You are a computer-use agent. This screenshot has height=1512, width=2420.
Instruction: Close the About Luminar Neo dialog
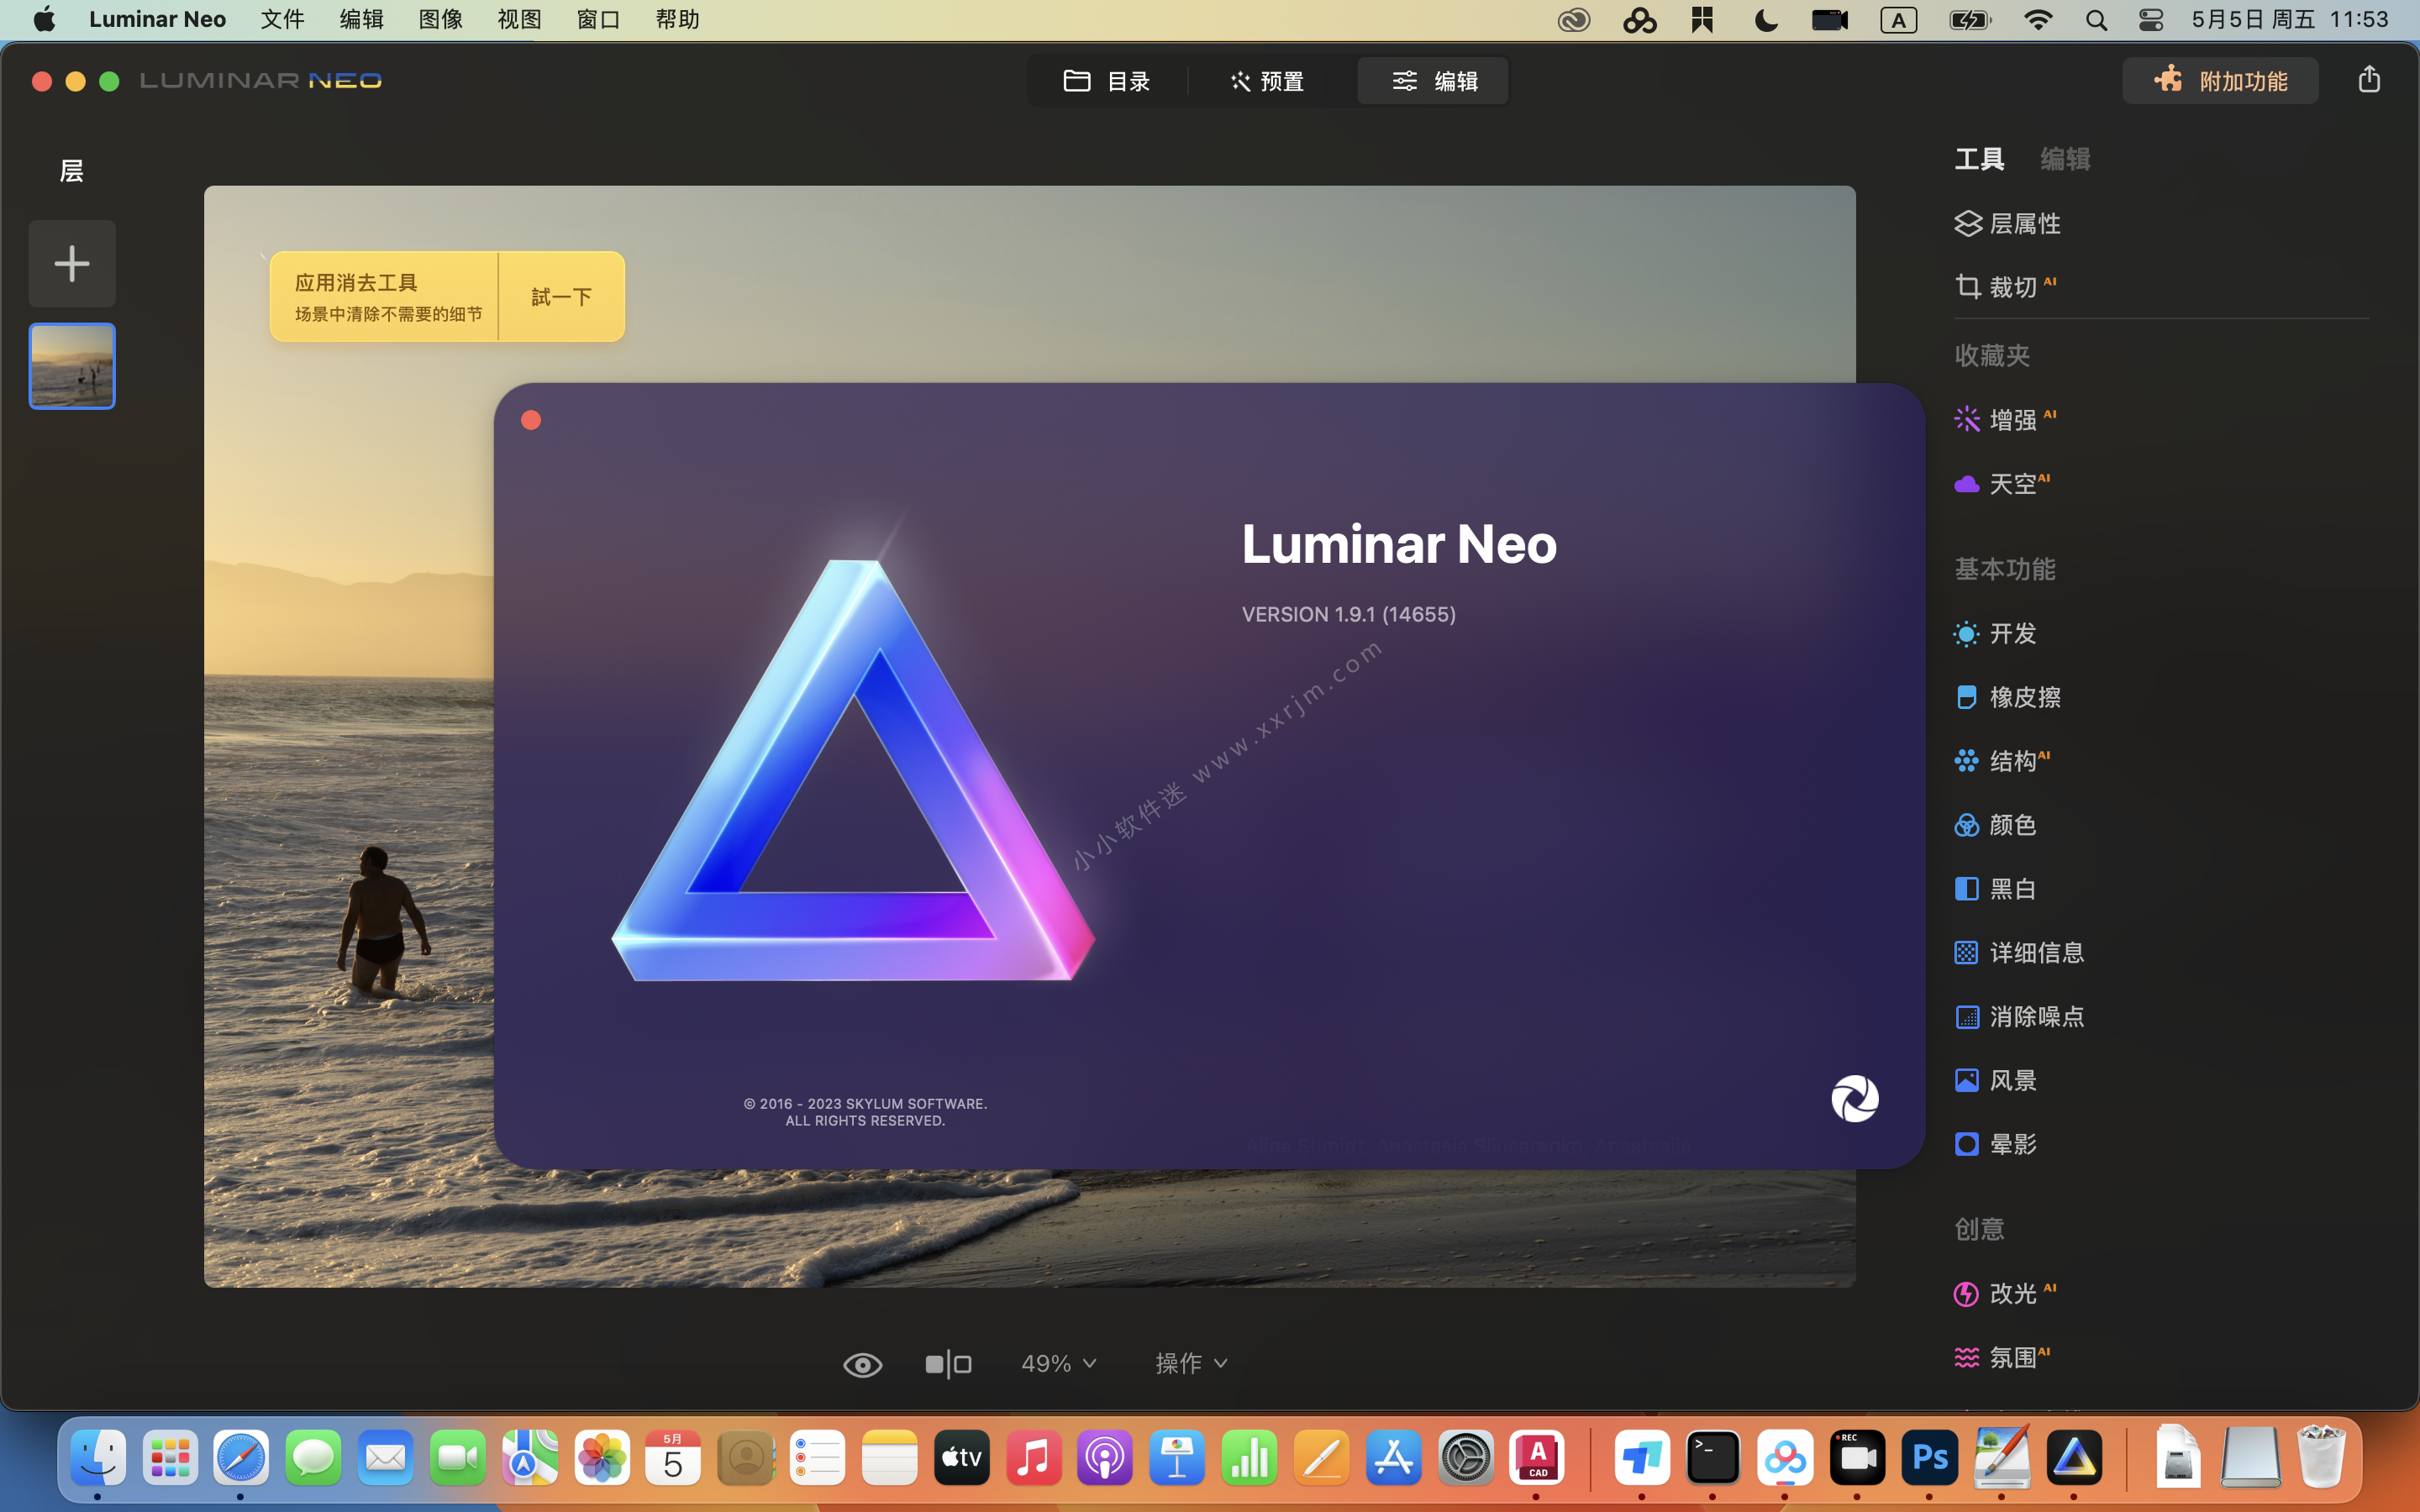(531, 420)
